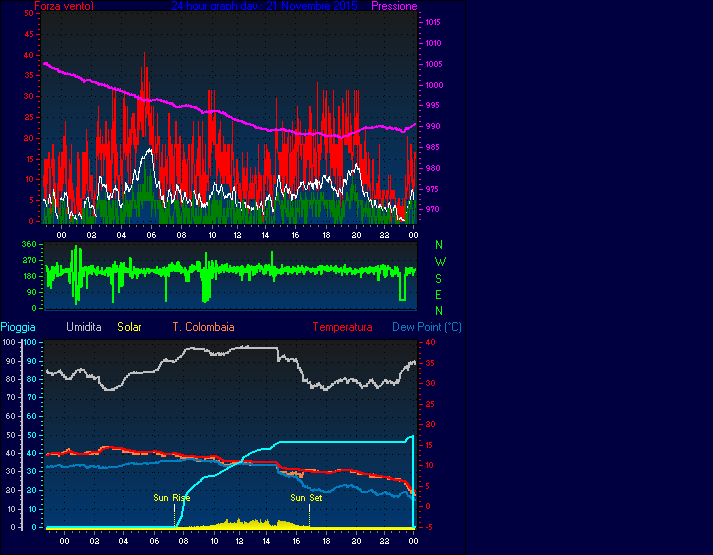Click pressure axis value 1005

click(433, 64)
